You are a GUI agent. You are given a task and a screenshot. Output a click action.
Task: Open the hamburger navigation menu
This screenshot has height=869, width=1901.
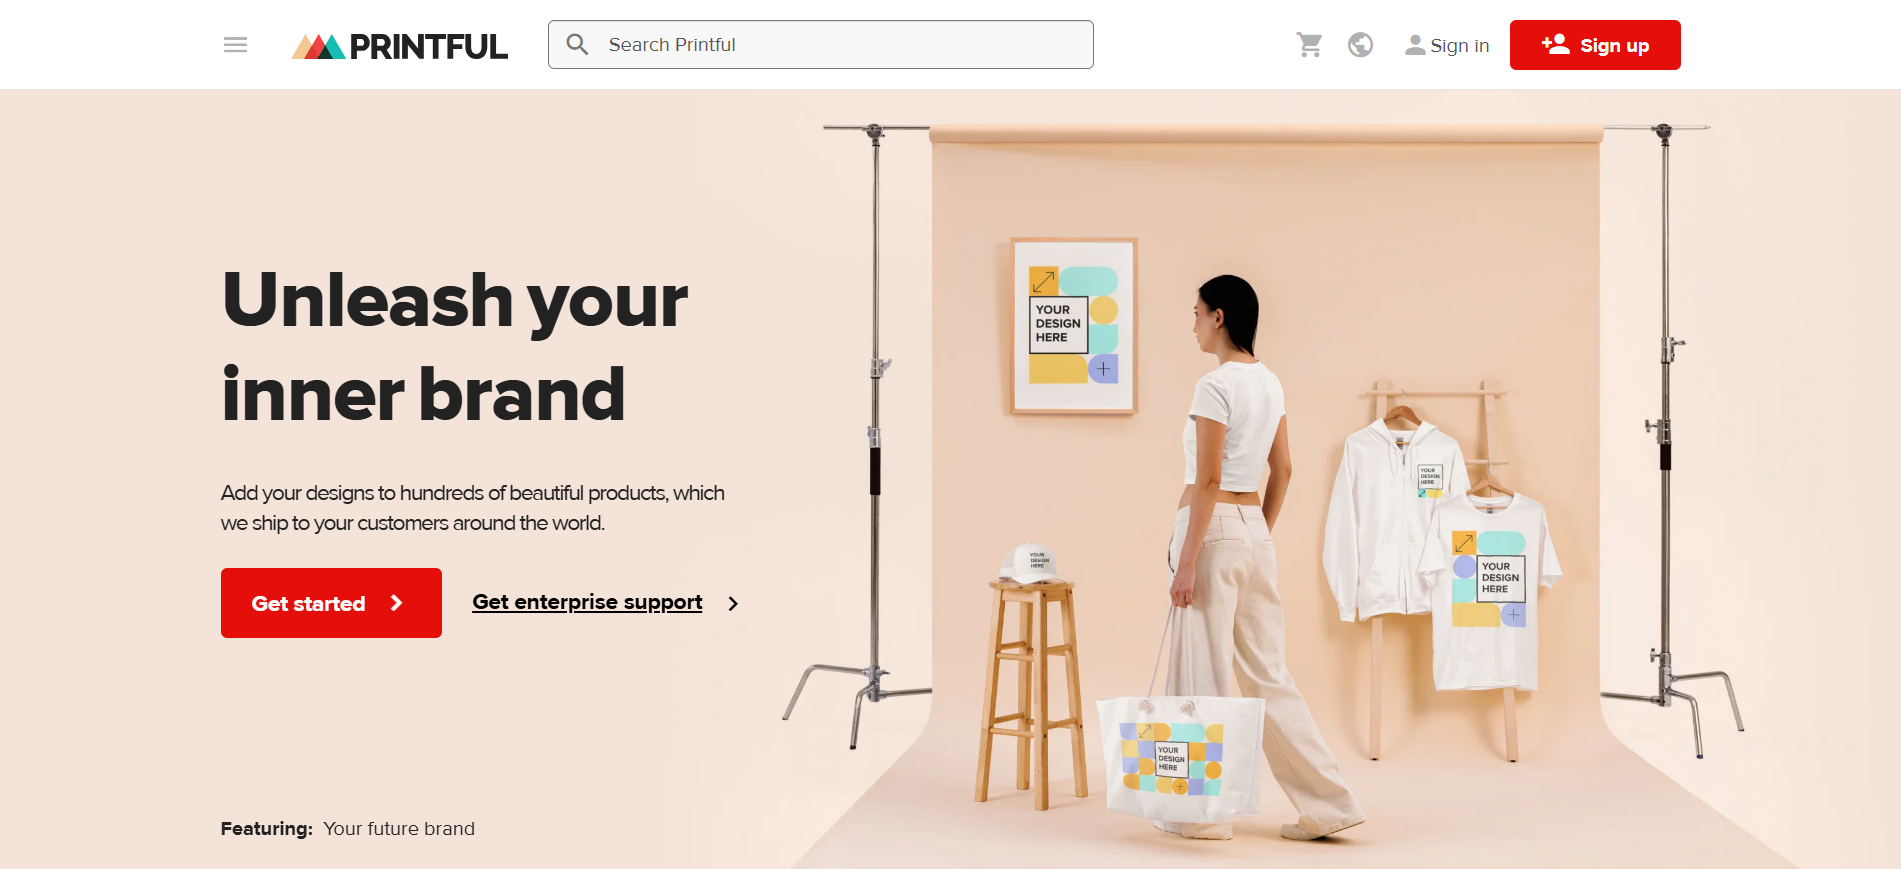(x=235, y=45)
